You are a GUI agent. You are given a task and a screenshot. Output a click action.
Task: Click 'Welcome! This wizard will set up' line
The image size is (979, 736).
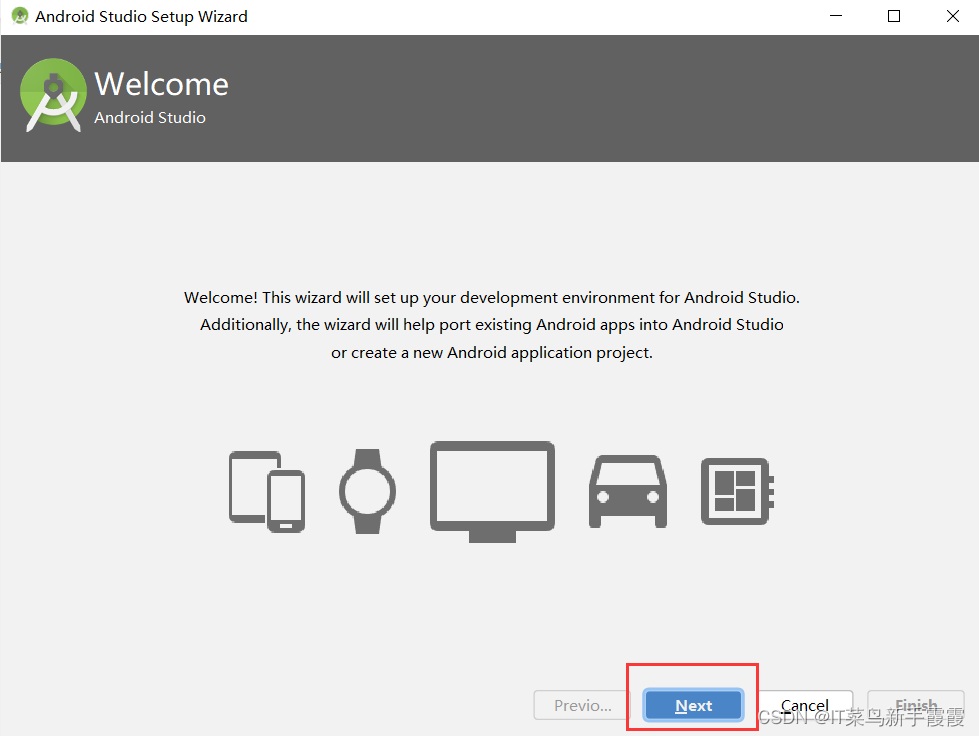tap(491, 298)
